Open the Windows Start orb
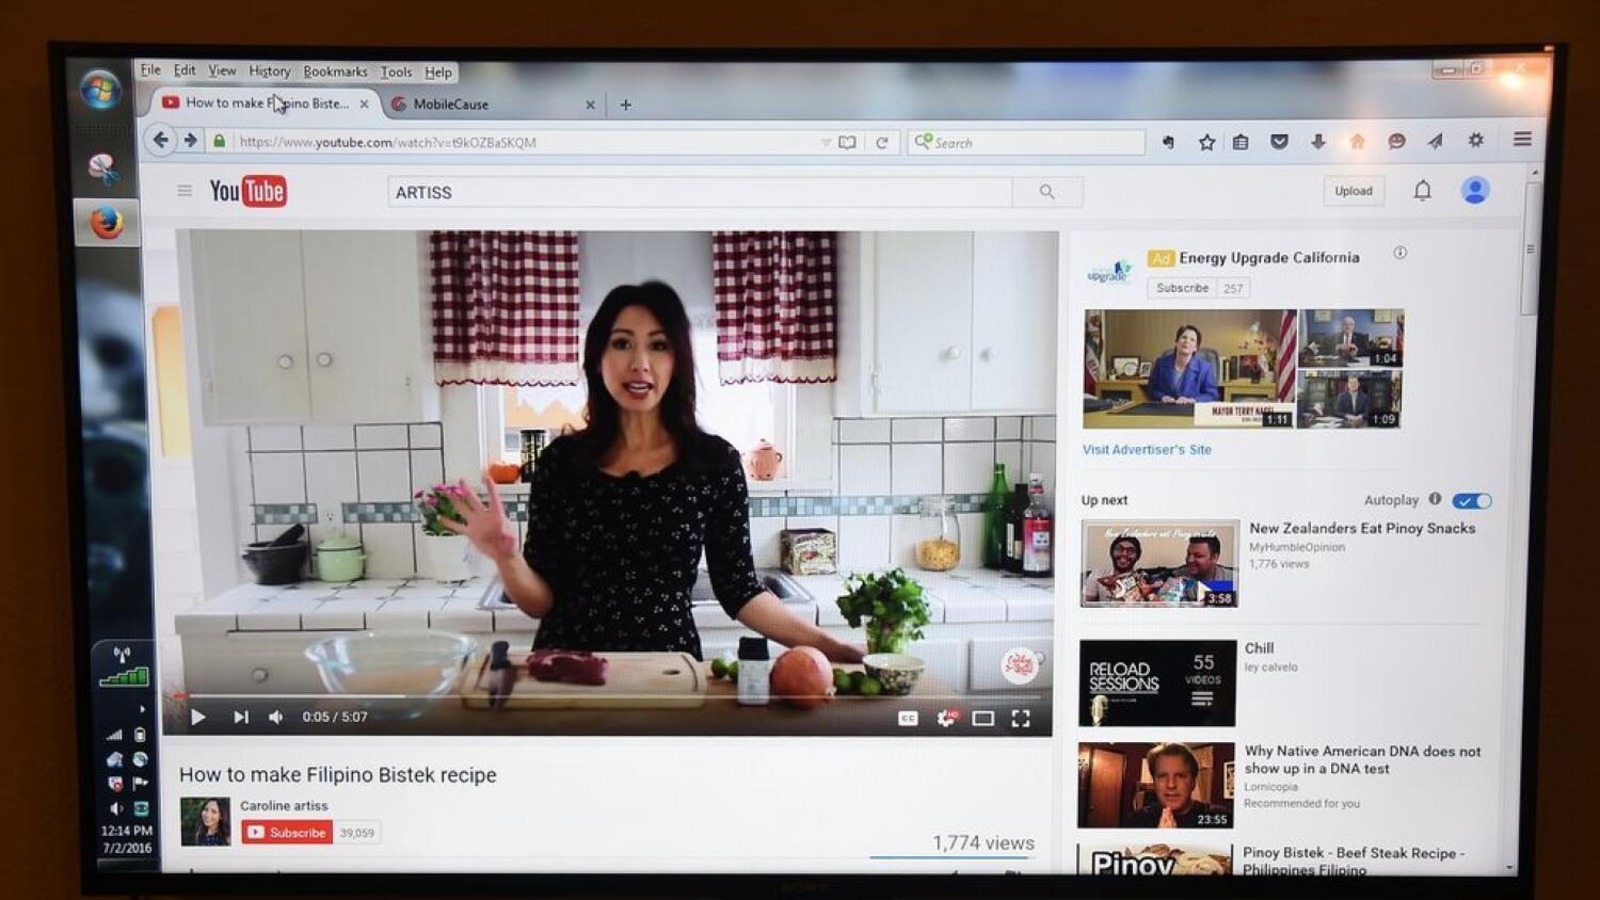 (101, 91)
